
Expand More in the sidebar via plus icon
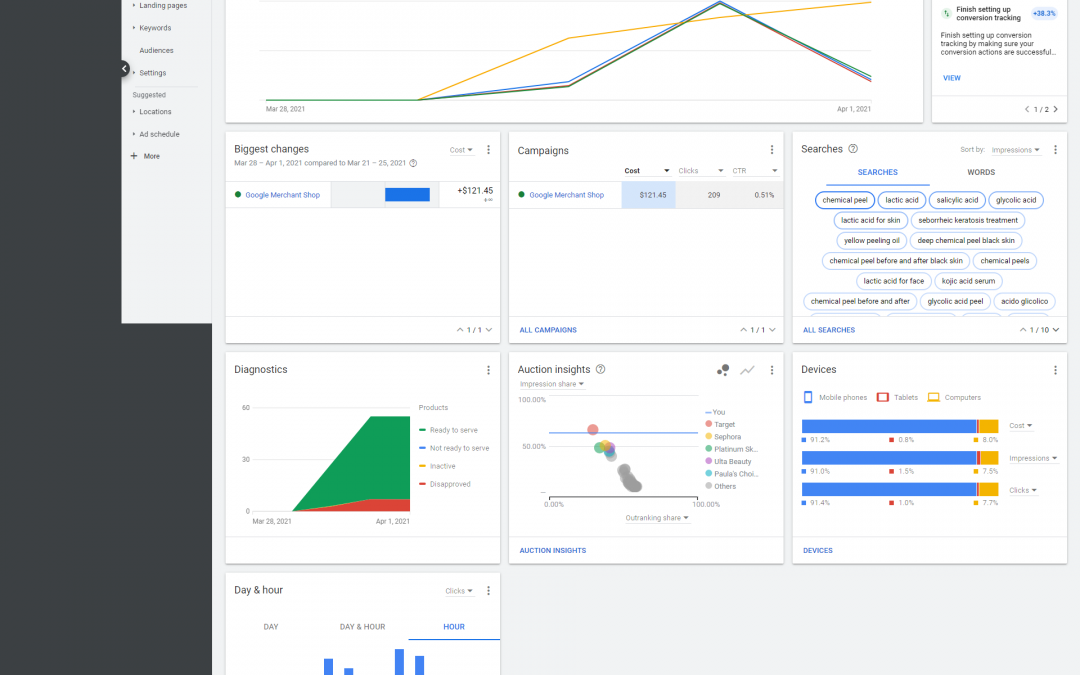(132, 156)
